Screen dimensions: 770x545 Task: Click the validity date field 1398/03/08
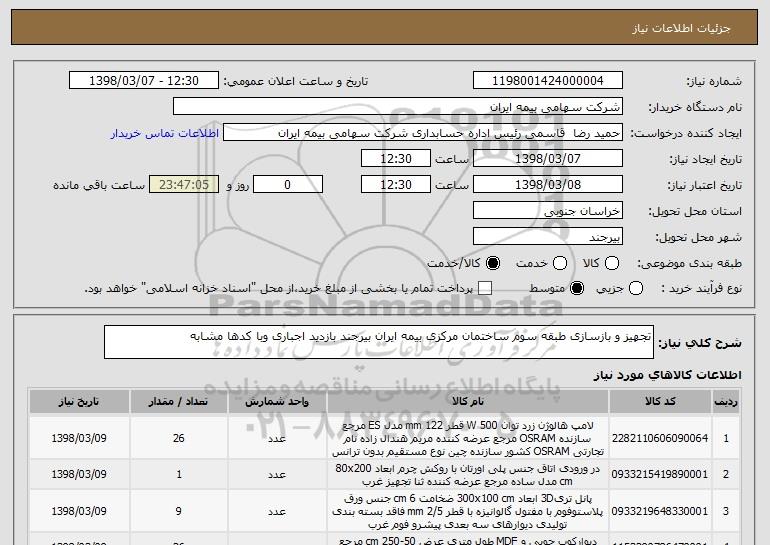(548, 185)
